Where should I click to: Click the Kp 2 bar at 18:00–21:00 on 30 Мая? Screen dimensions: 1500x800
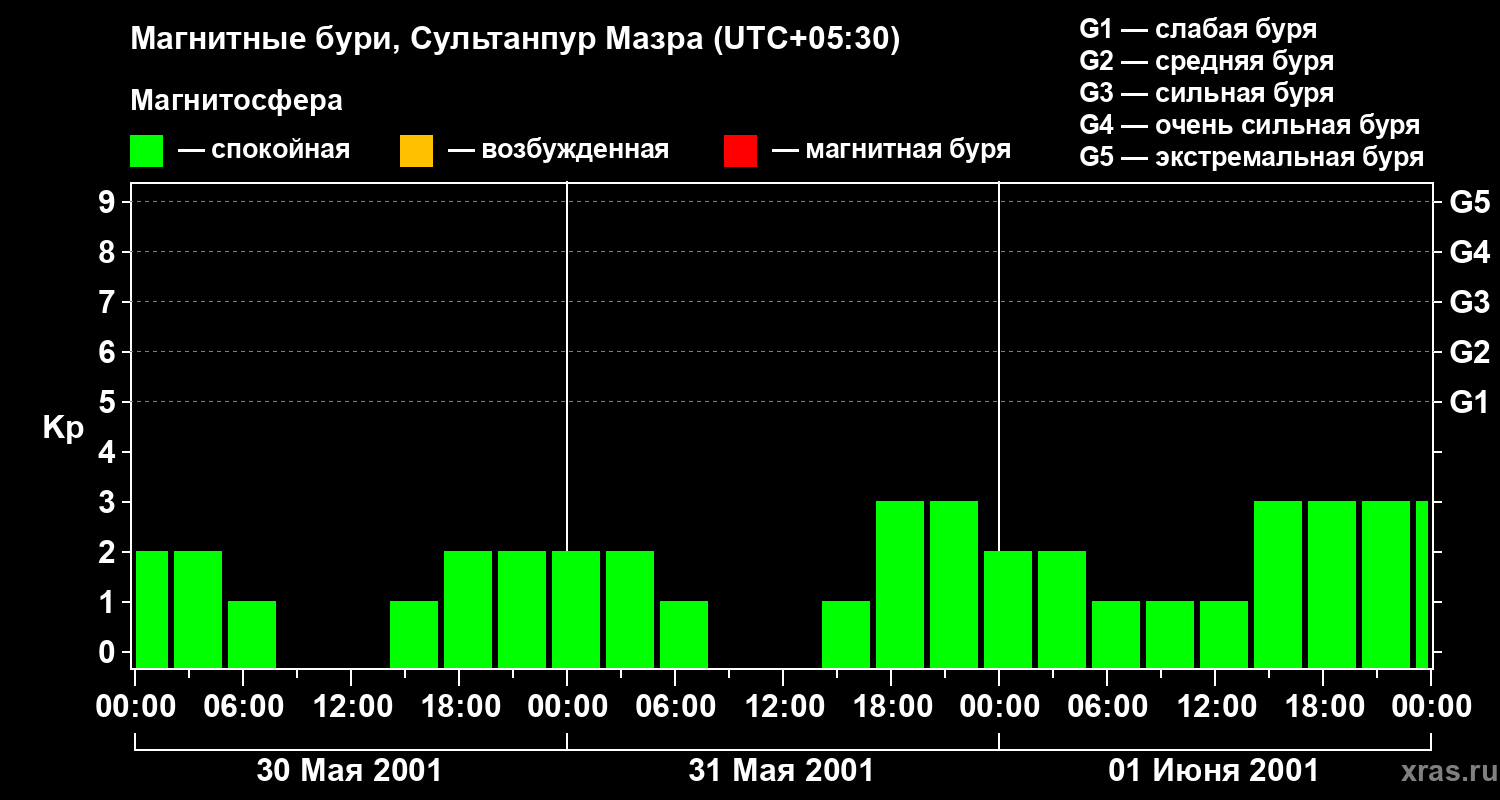[x=468, y=609]
